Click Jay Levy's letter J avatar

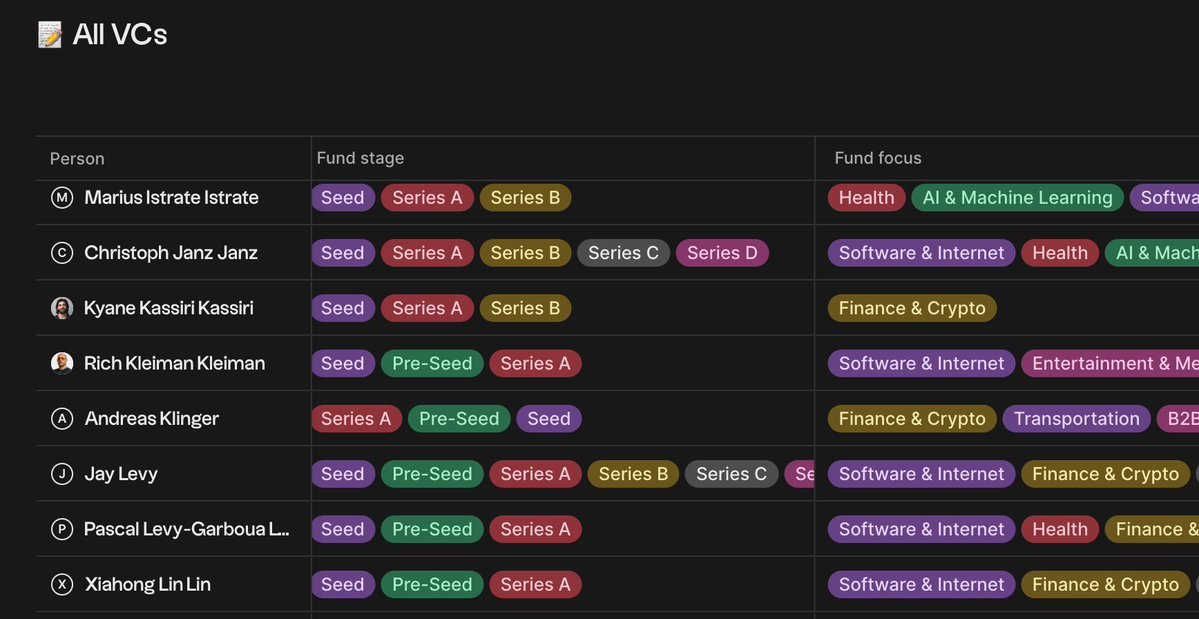coord(62,474)
